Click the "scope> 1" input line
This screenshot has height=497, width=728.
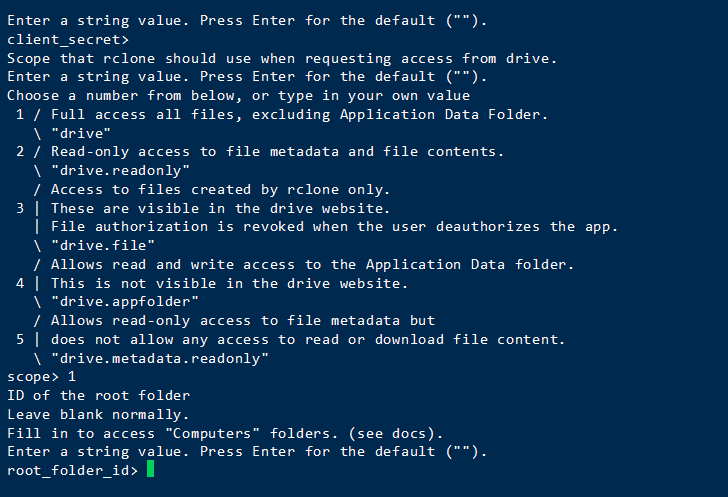(41, 377)
